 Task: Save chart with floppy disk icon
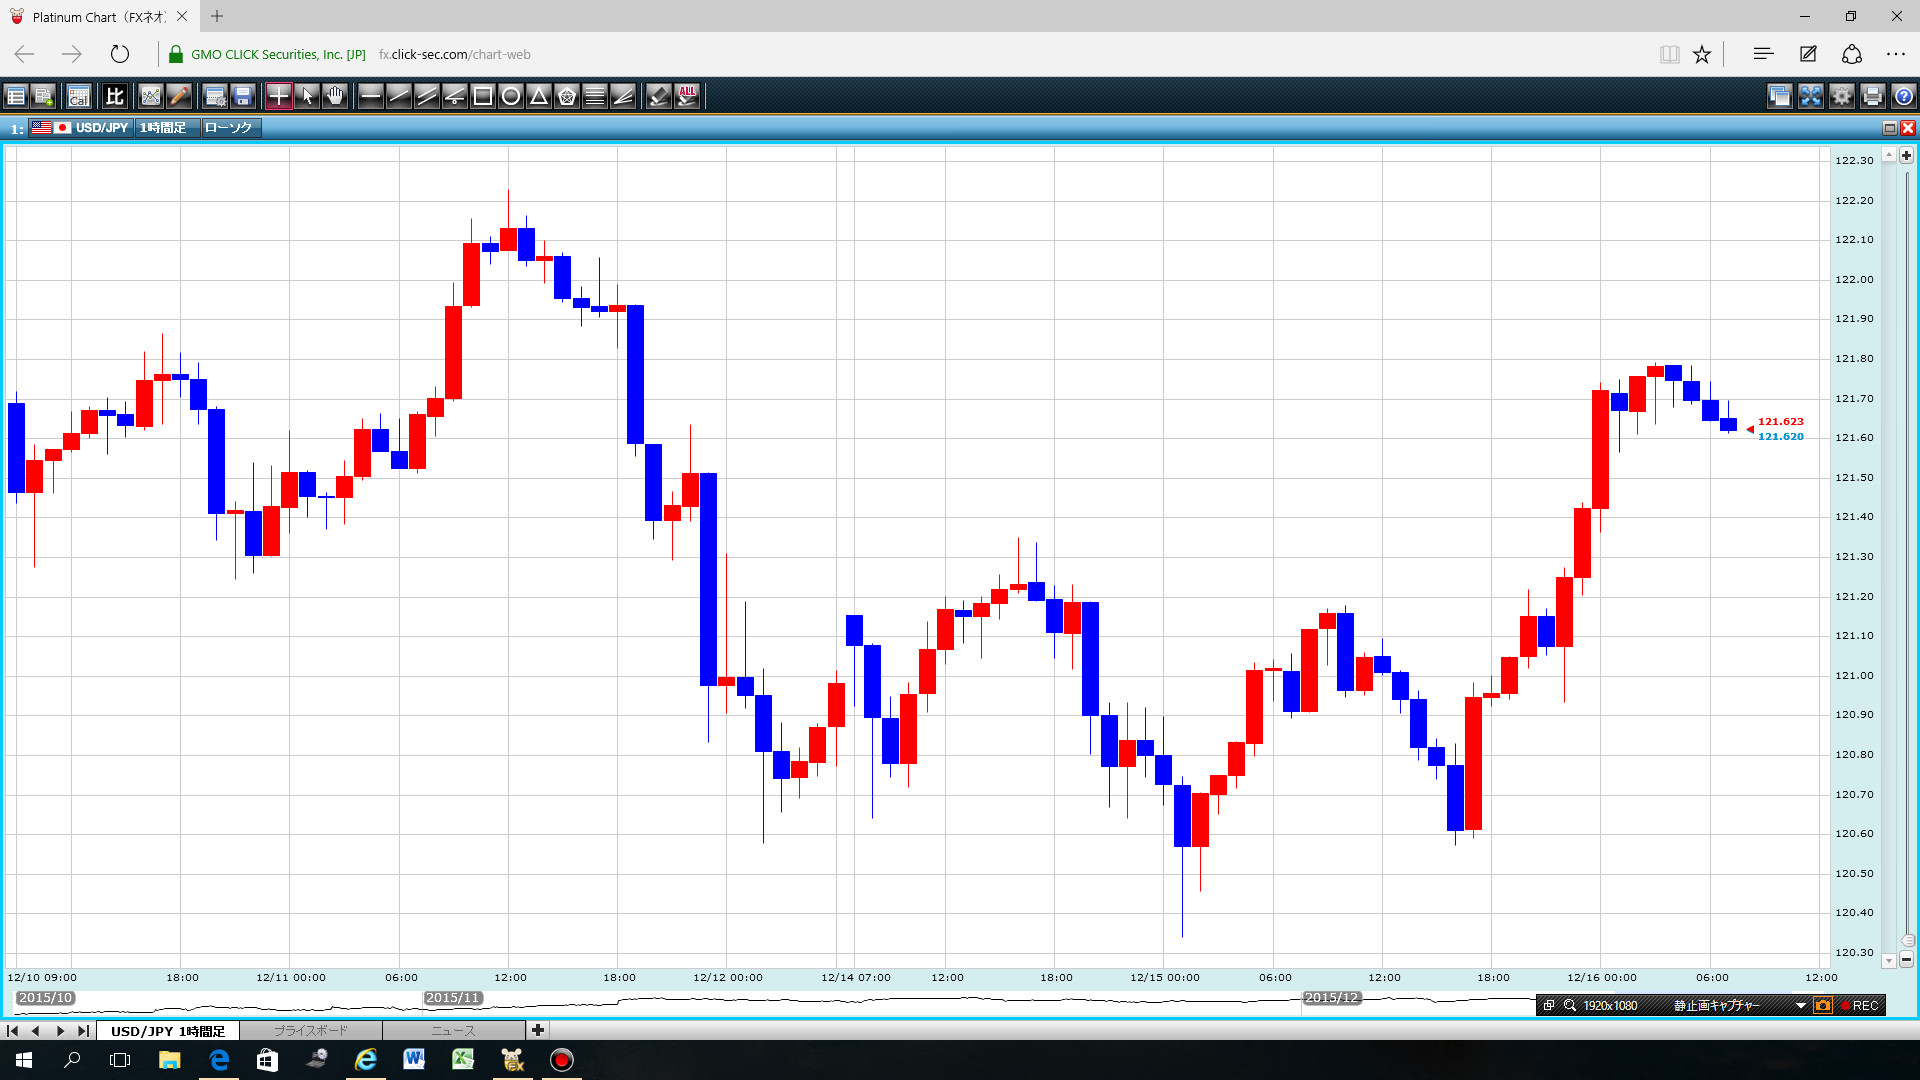(243, 96)
